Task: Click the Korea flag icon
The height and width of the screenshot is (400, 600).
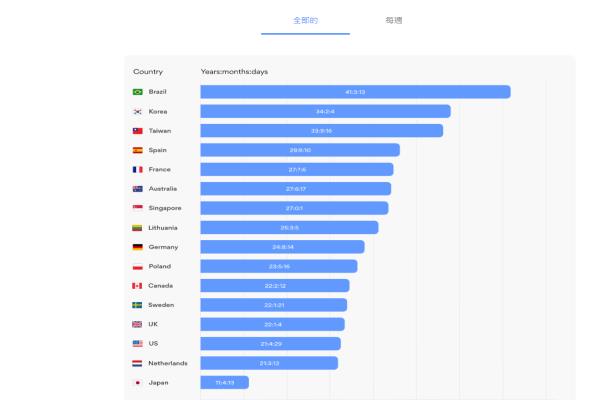Action: pyautogui.click(x=138, y=111)
